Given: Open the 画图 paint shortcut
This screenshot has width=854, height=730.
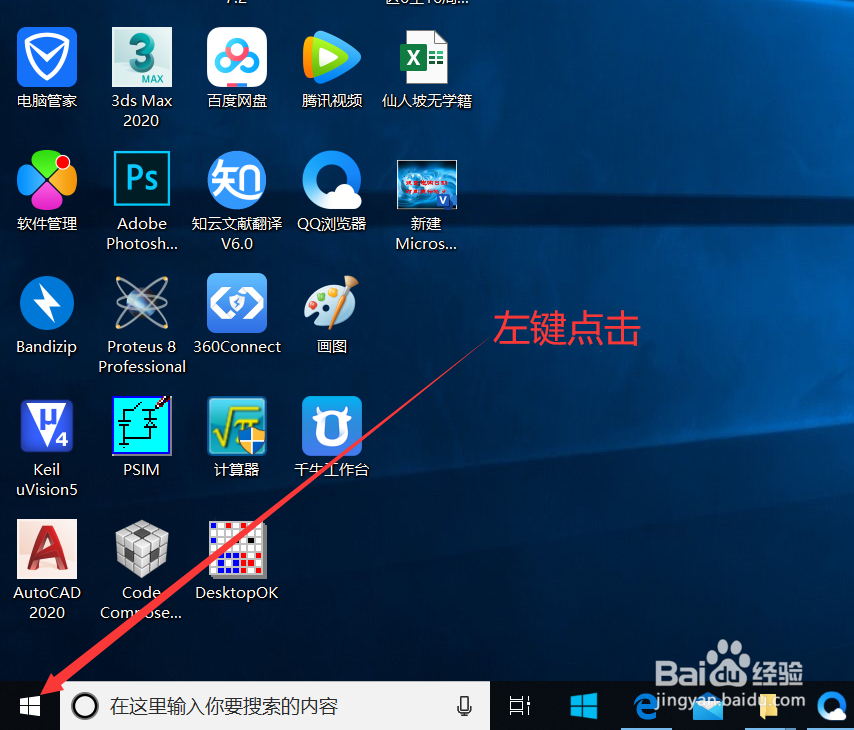Looking at the screenshot, I should 332,302.
